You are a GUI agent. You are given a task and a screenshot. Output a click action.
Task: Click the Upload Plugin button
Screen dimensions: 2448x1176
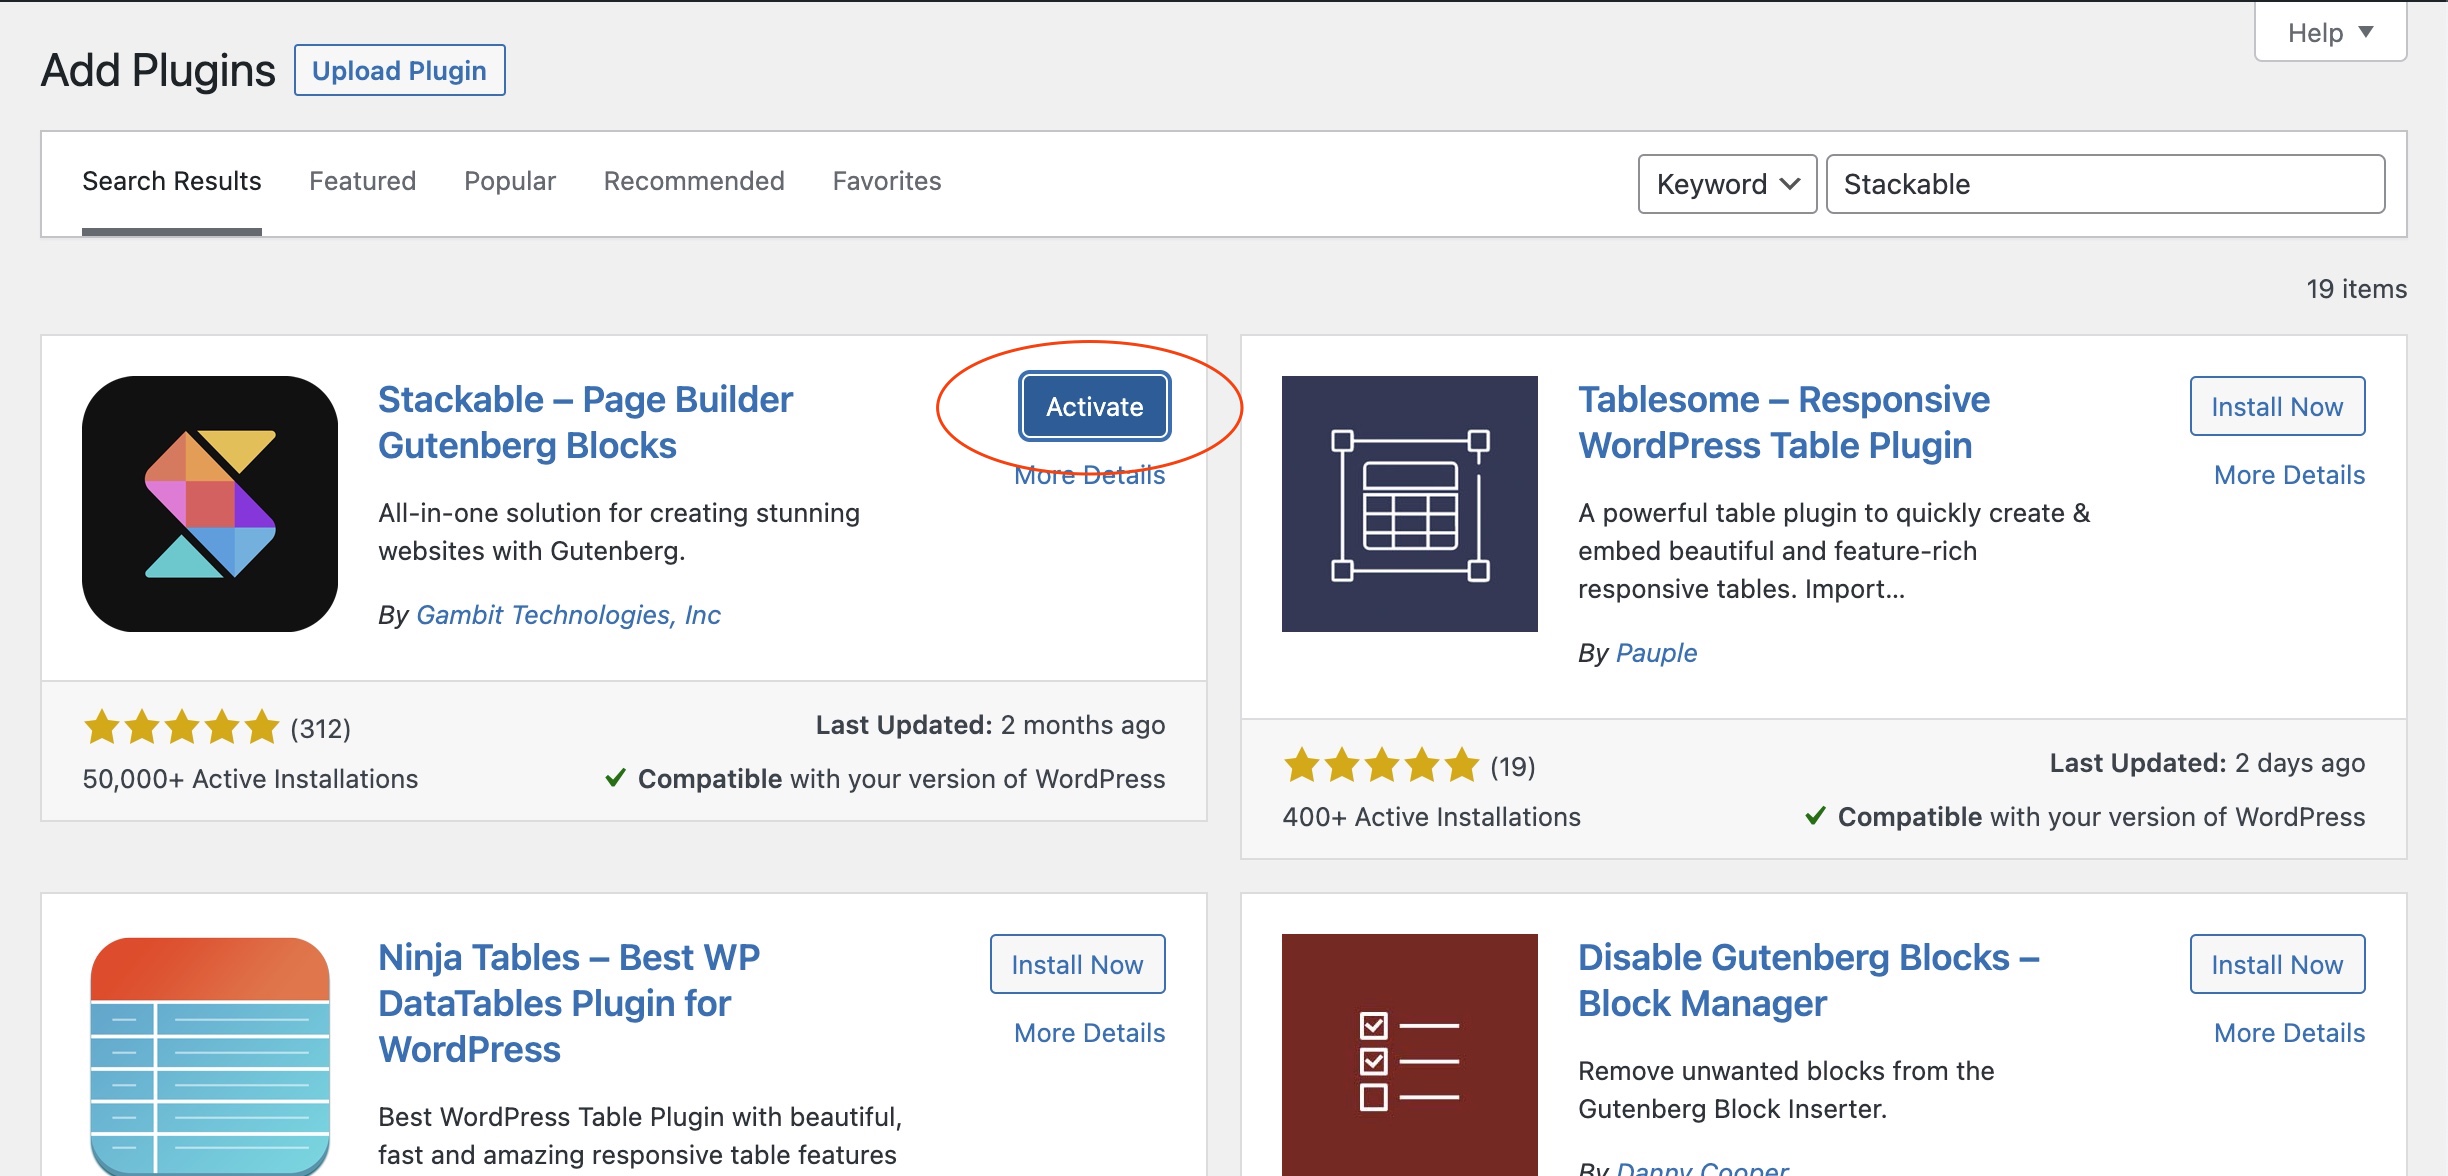point(399,70)
